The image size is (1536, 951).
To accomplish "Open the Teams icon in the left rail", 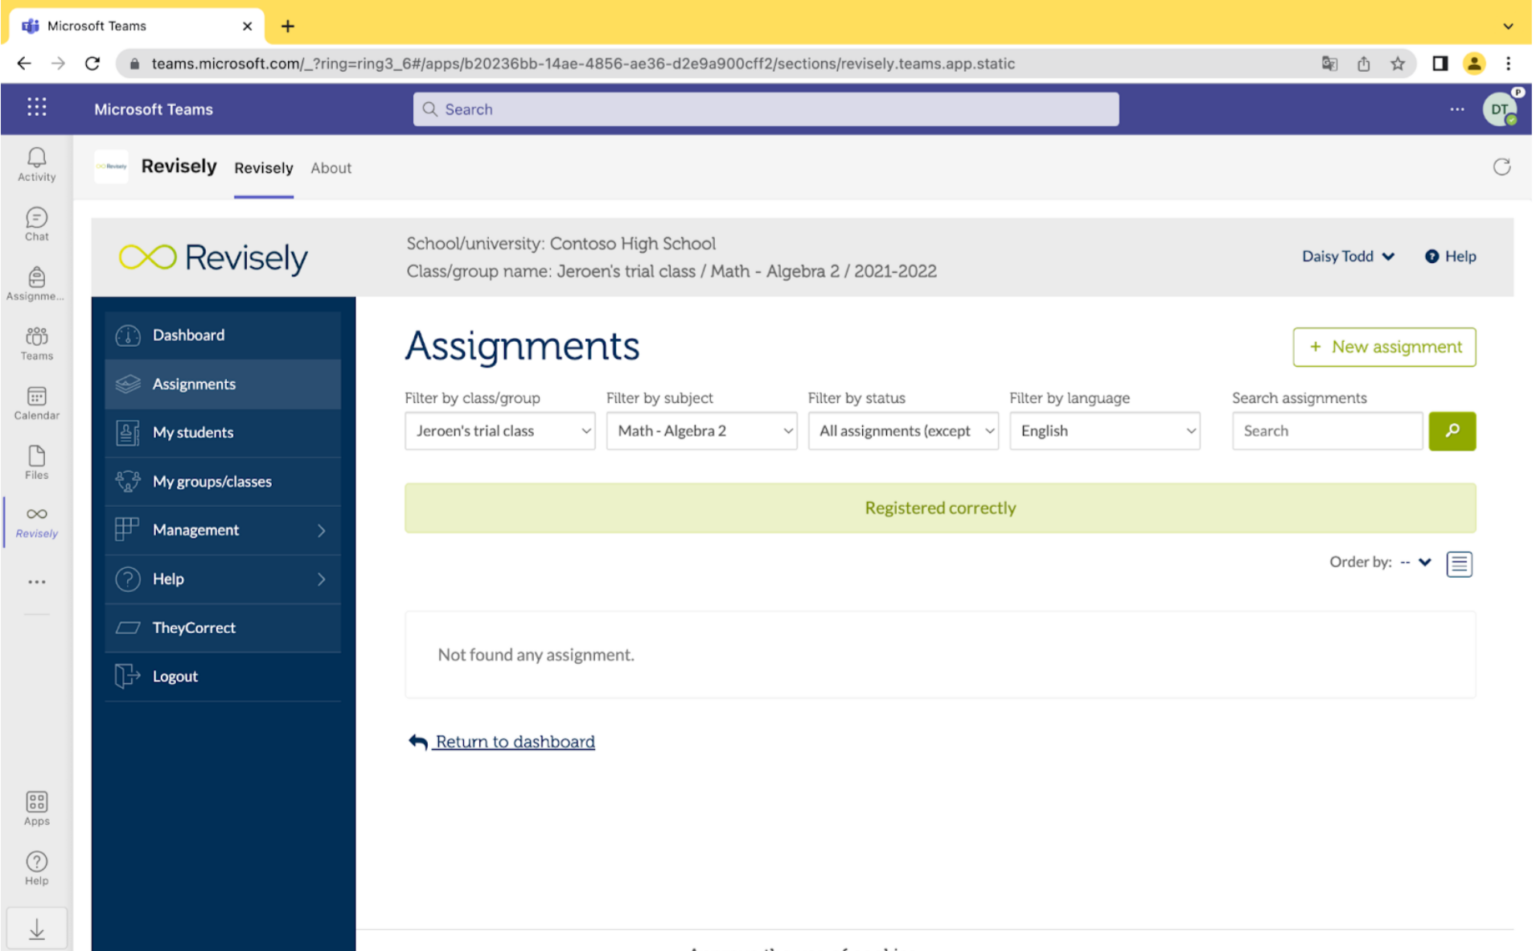I will point(36,340).
